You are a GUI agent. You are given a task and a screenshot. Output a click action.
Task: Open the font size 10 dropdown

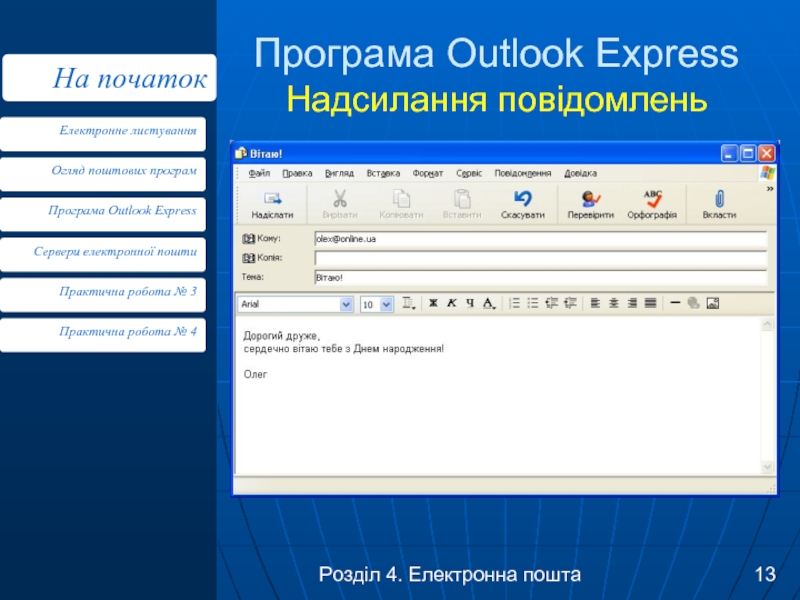point(386,305)
